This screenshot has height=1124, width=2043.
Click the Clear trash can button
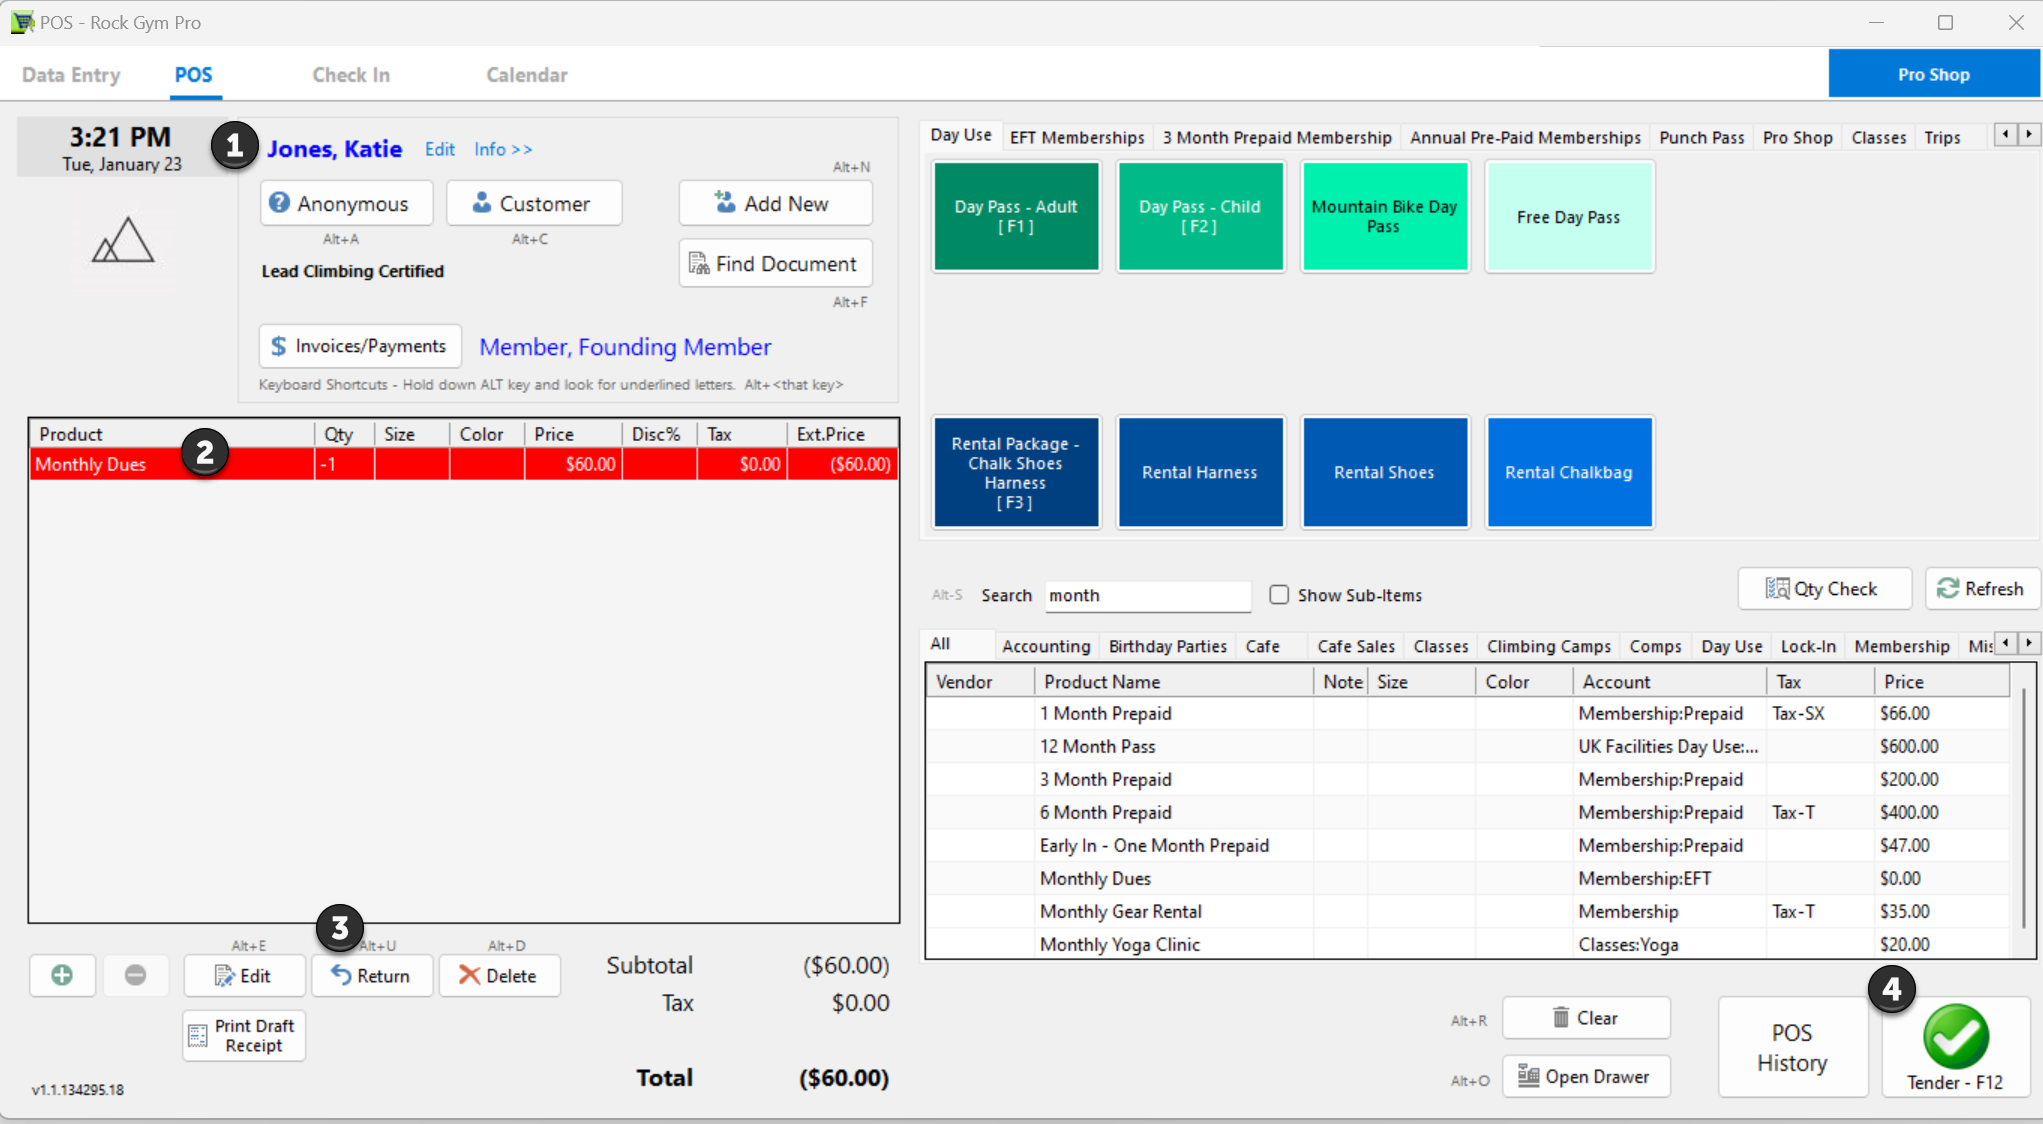coord(1586,1018)
